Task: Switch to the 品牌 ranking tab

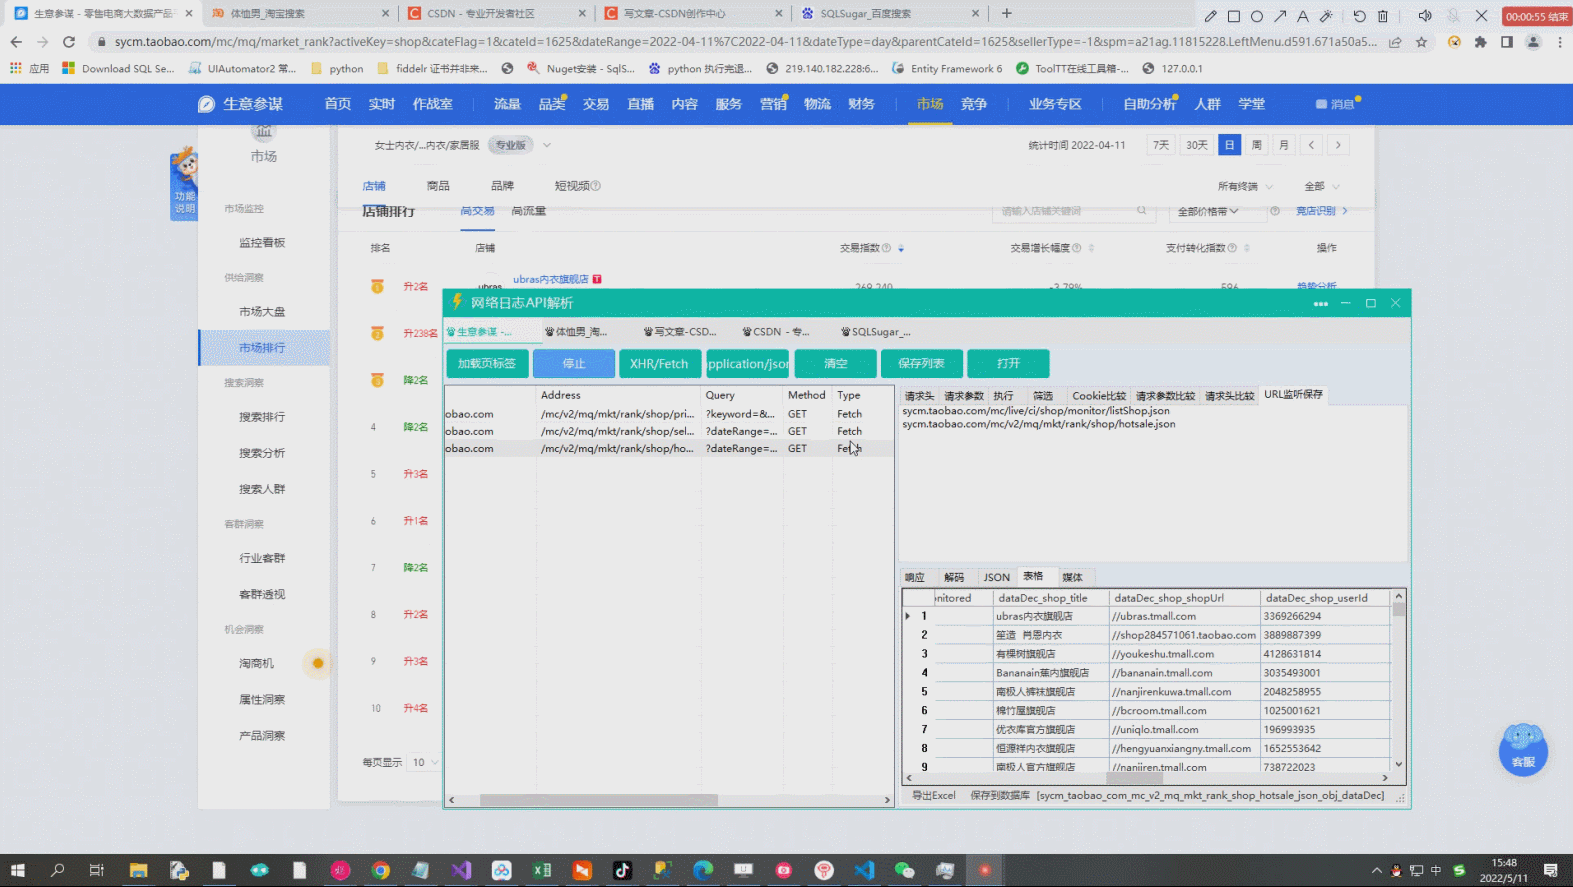Action: (x=502, y=186)
